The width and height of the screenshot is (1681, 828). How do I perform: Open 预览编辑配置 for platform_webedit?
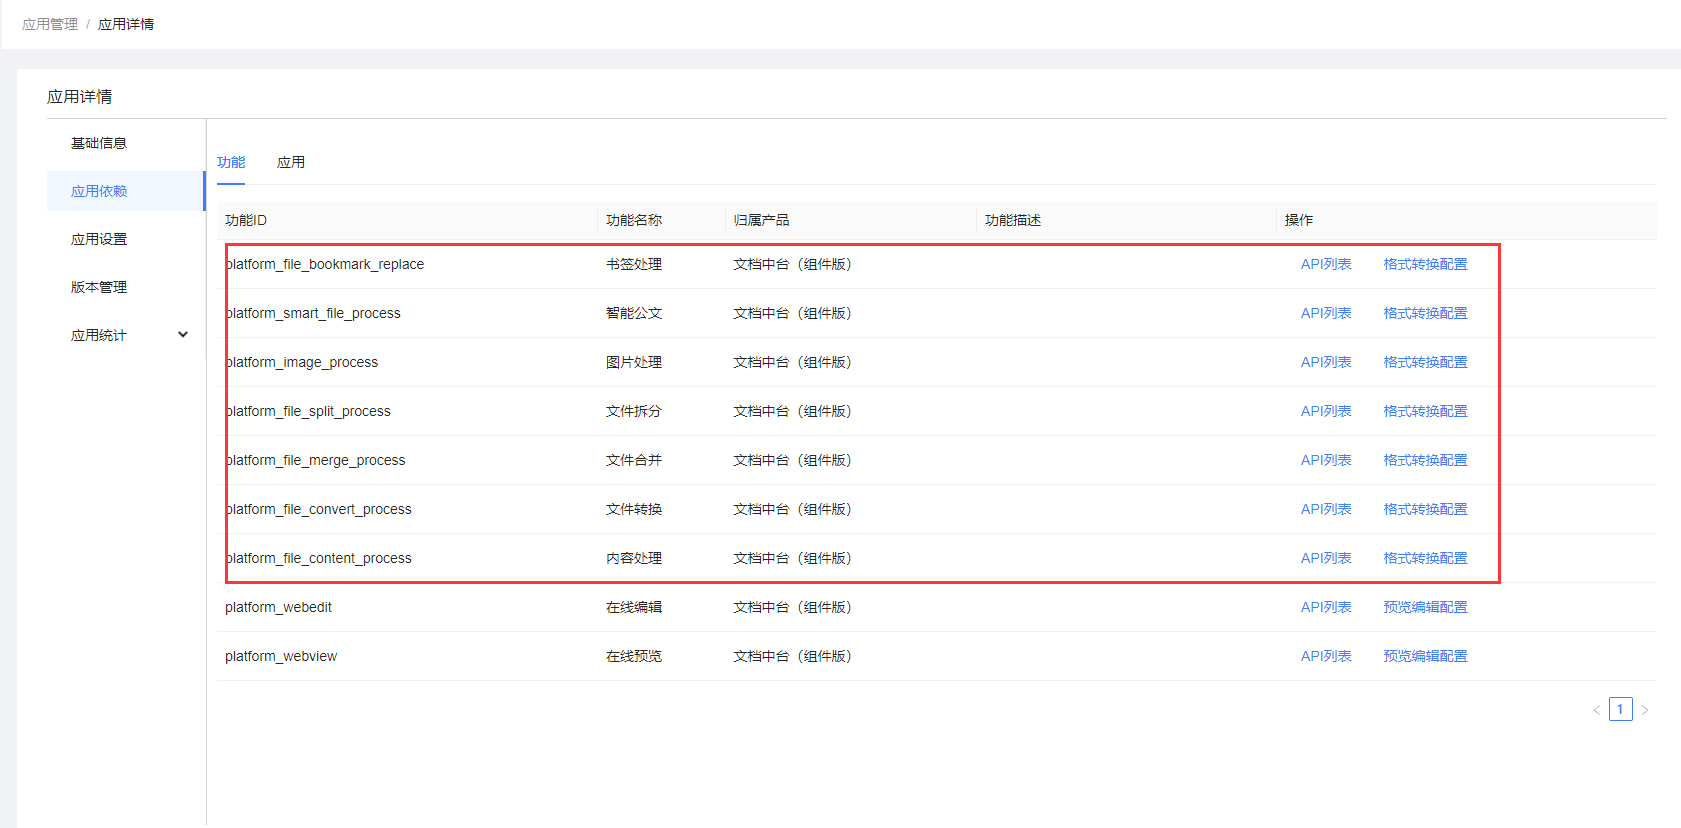click(1425, 607)
